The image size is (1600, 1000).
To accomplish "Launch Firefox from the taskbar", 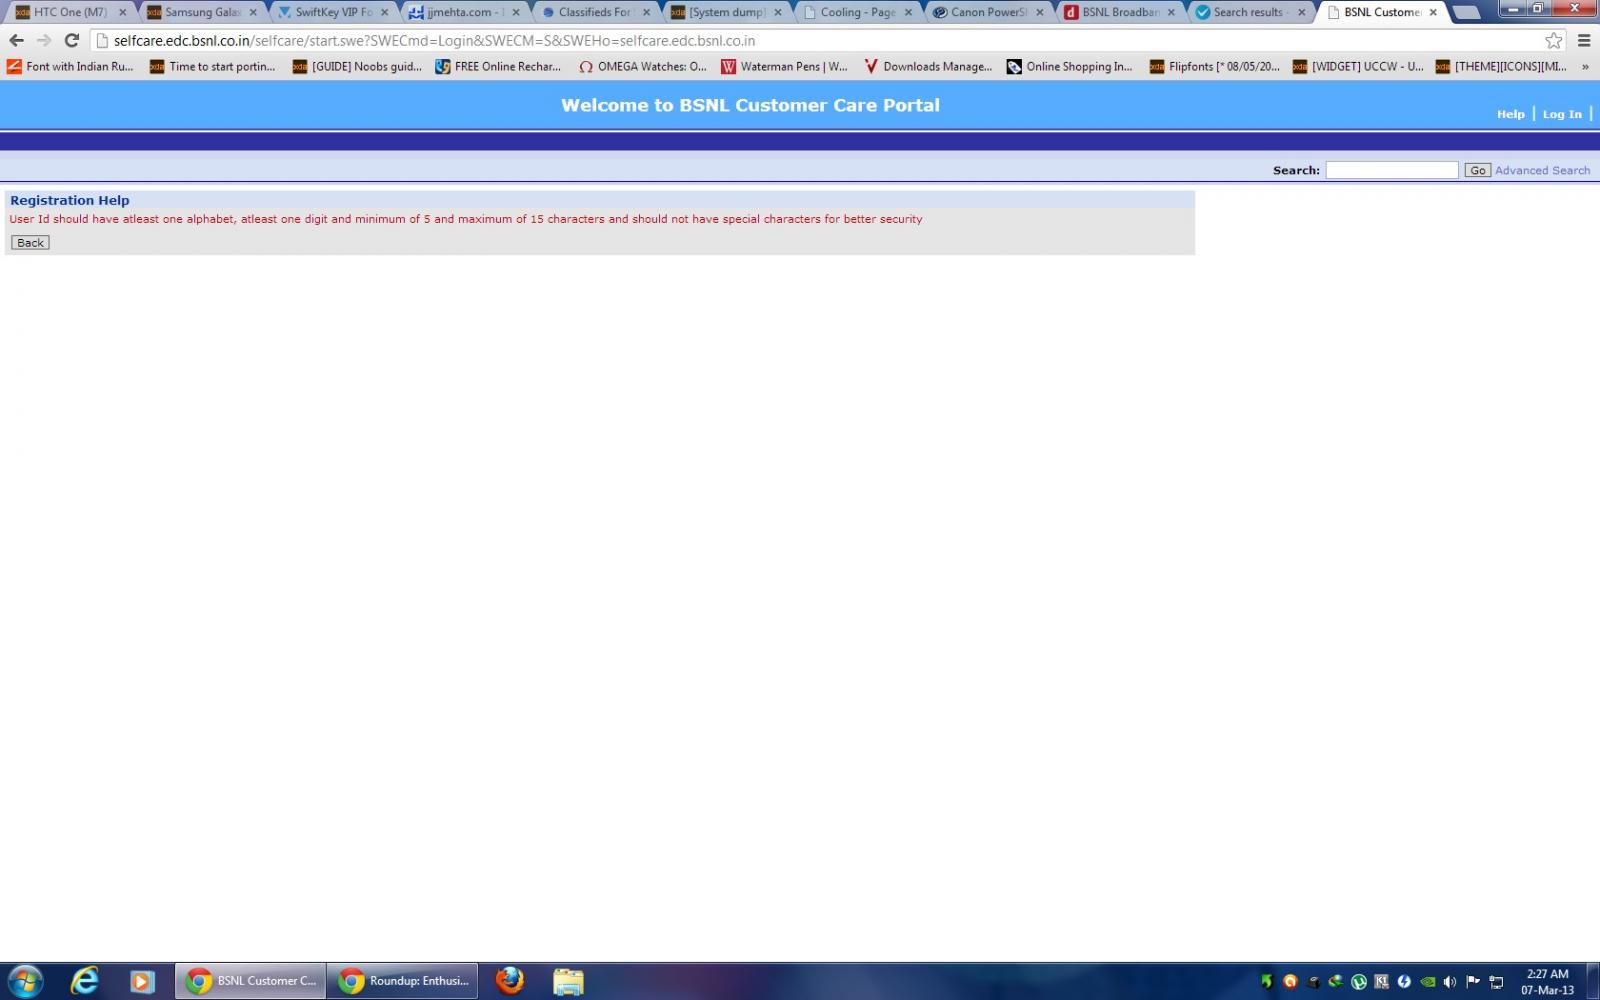I will (510, 981).
